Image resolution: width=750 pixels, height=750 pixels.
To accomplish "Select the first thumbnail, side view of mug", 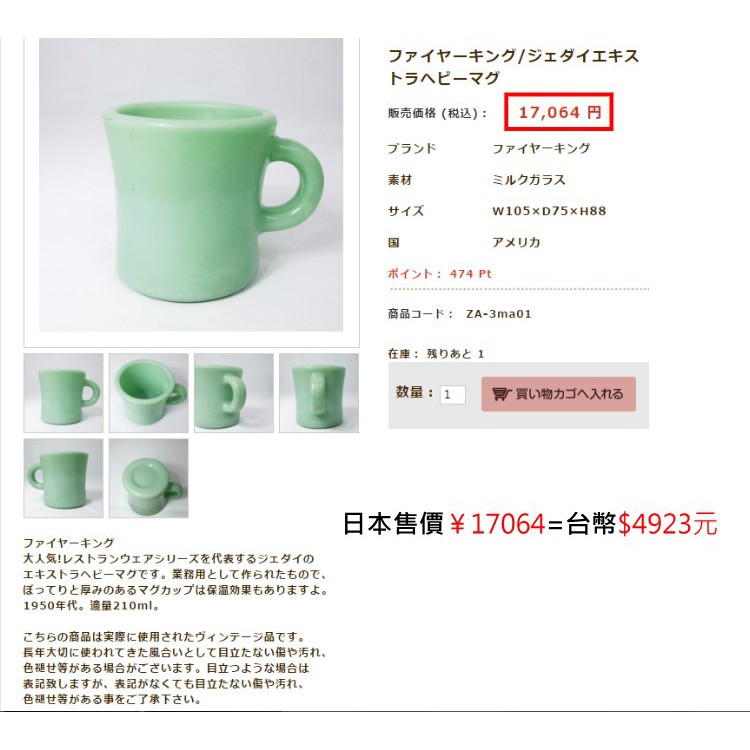I will (x=64, y=393).
